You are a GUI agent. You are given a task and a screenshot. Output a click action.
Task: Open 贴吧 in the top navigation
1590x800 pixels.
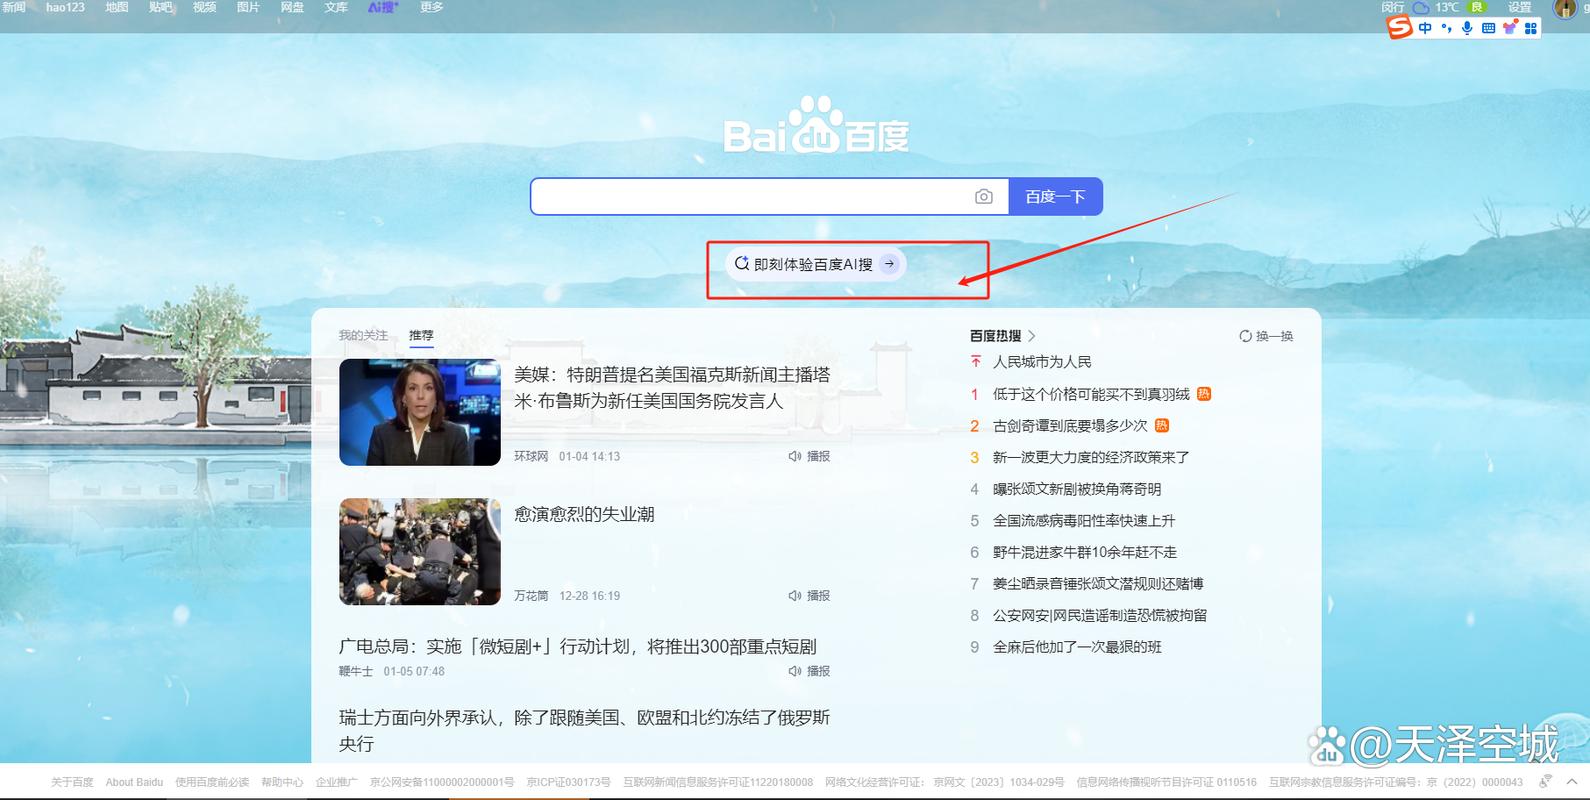pyautogui.click(x=160, y=7)
